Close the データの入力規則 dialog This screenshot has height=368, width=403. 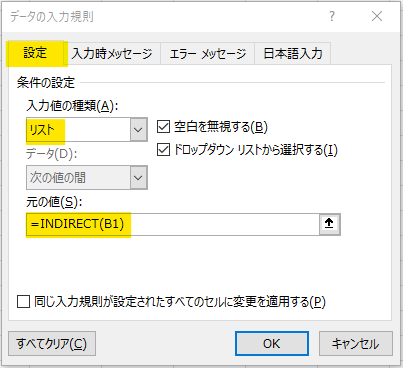377,16
